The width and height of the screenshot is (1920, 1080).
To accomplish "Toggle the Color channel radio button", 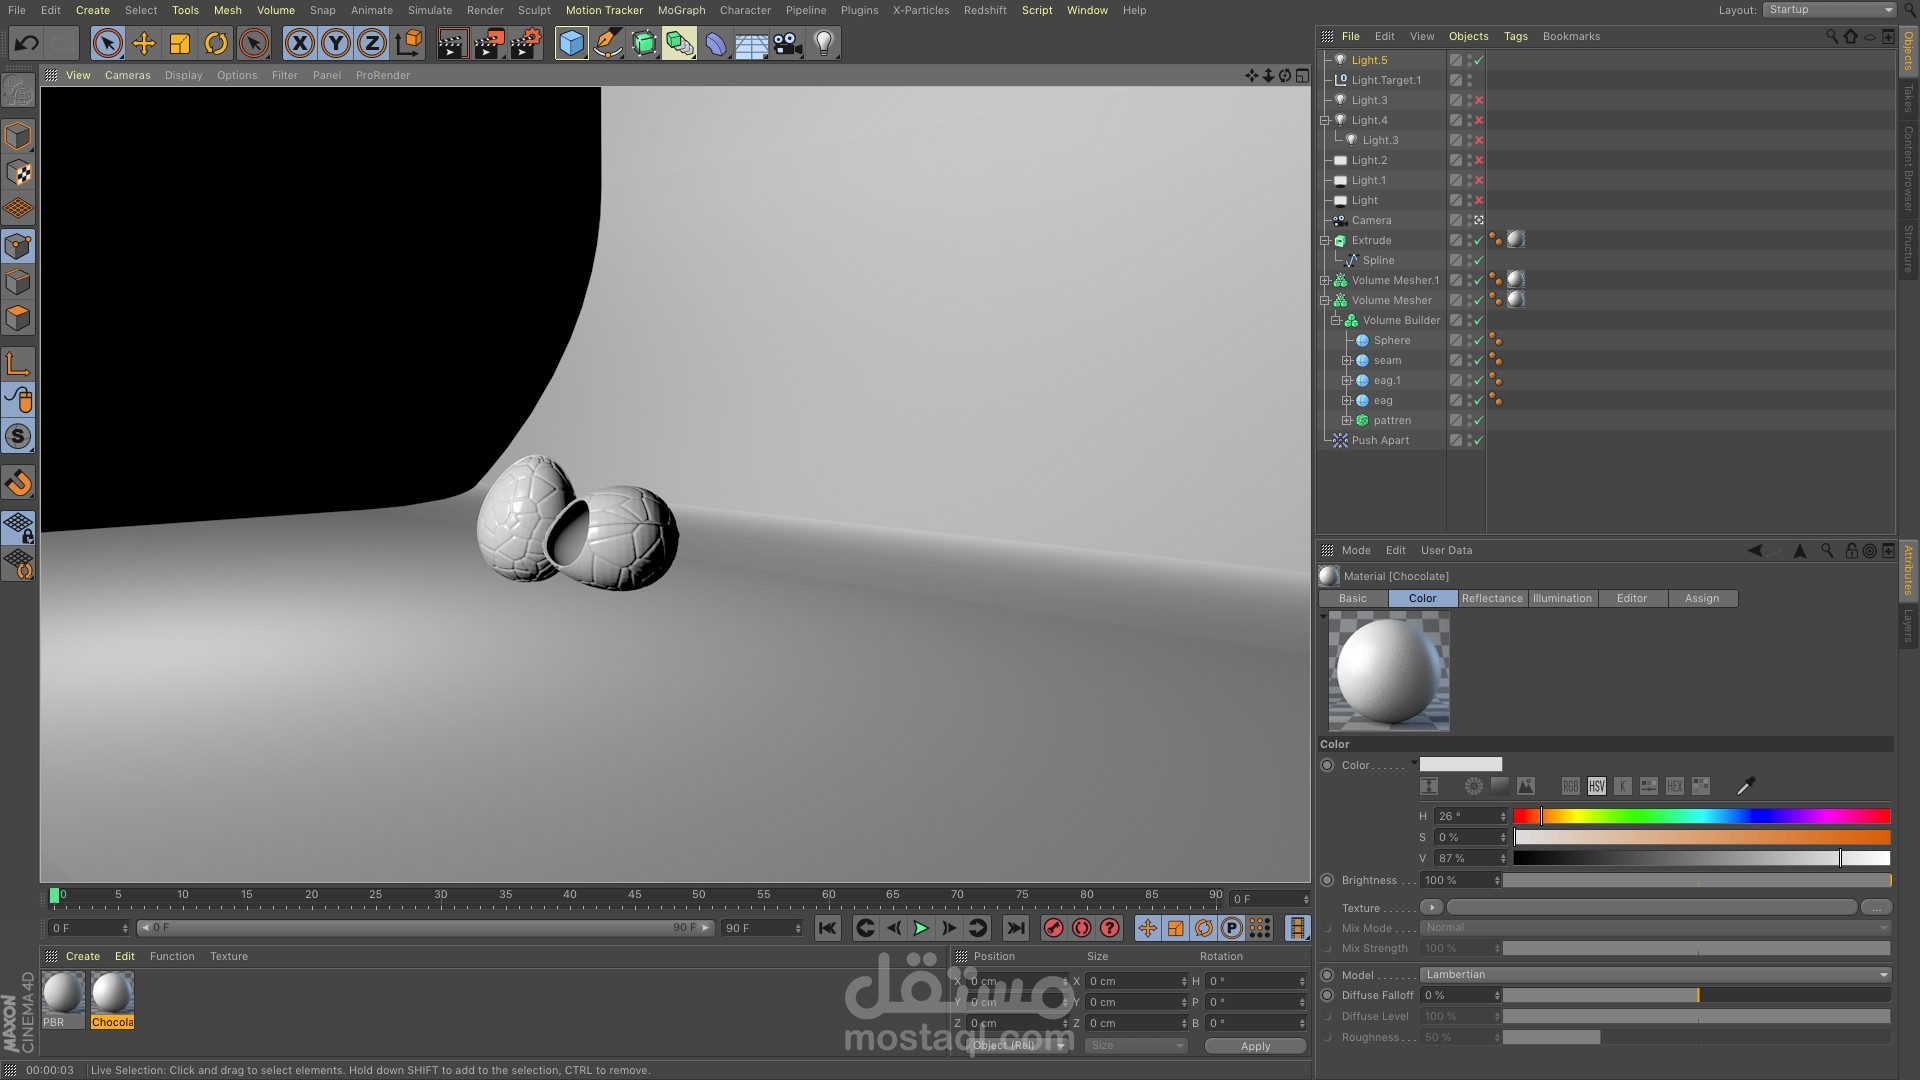I will 1327,765.
